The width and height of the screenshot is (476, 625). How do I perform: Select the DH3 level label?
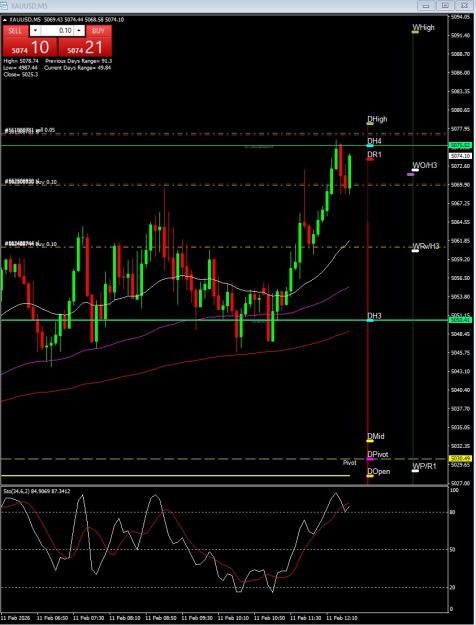click(374, 316)
